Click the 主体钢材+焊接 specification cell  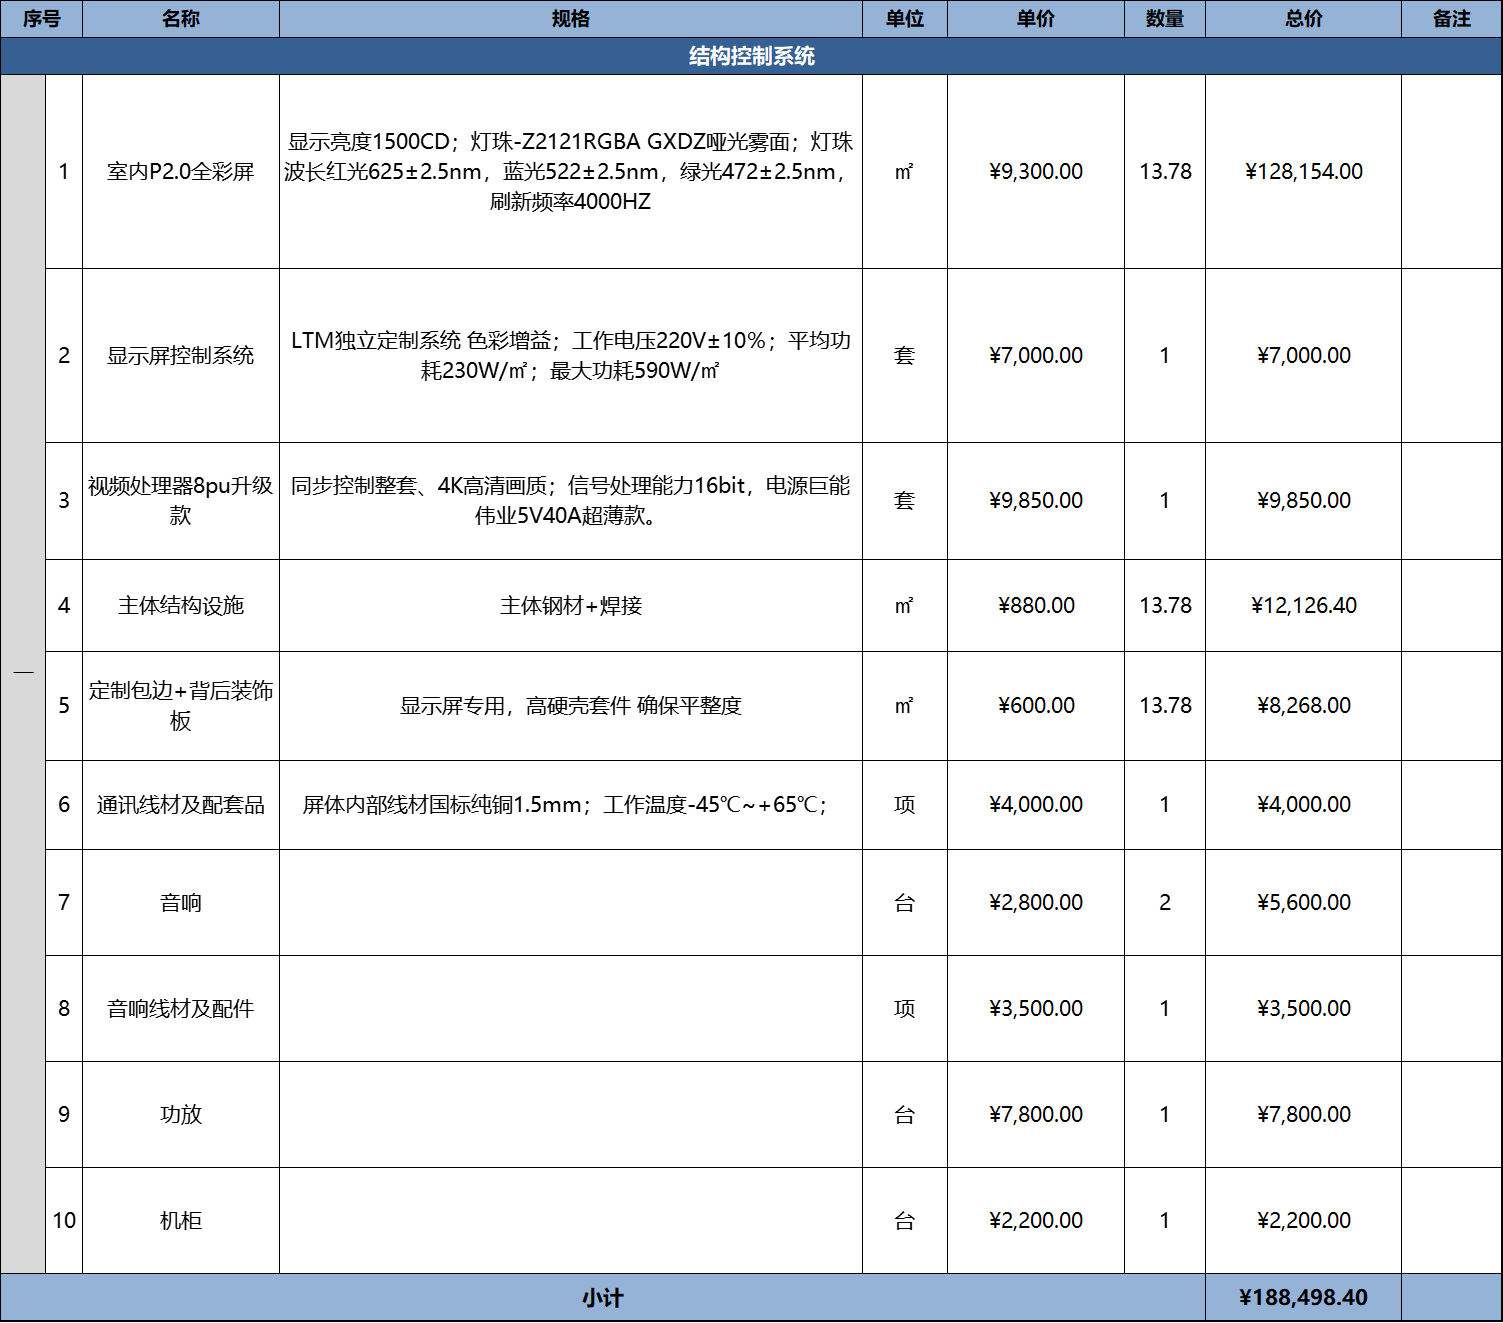pyautogui.click(x=571, y=606)
